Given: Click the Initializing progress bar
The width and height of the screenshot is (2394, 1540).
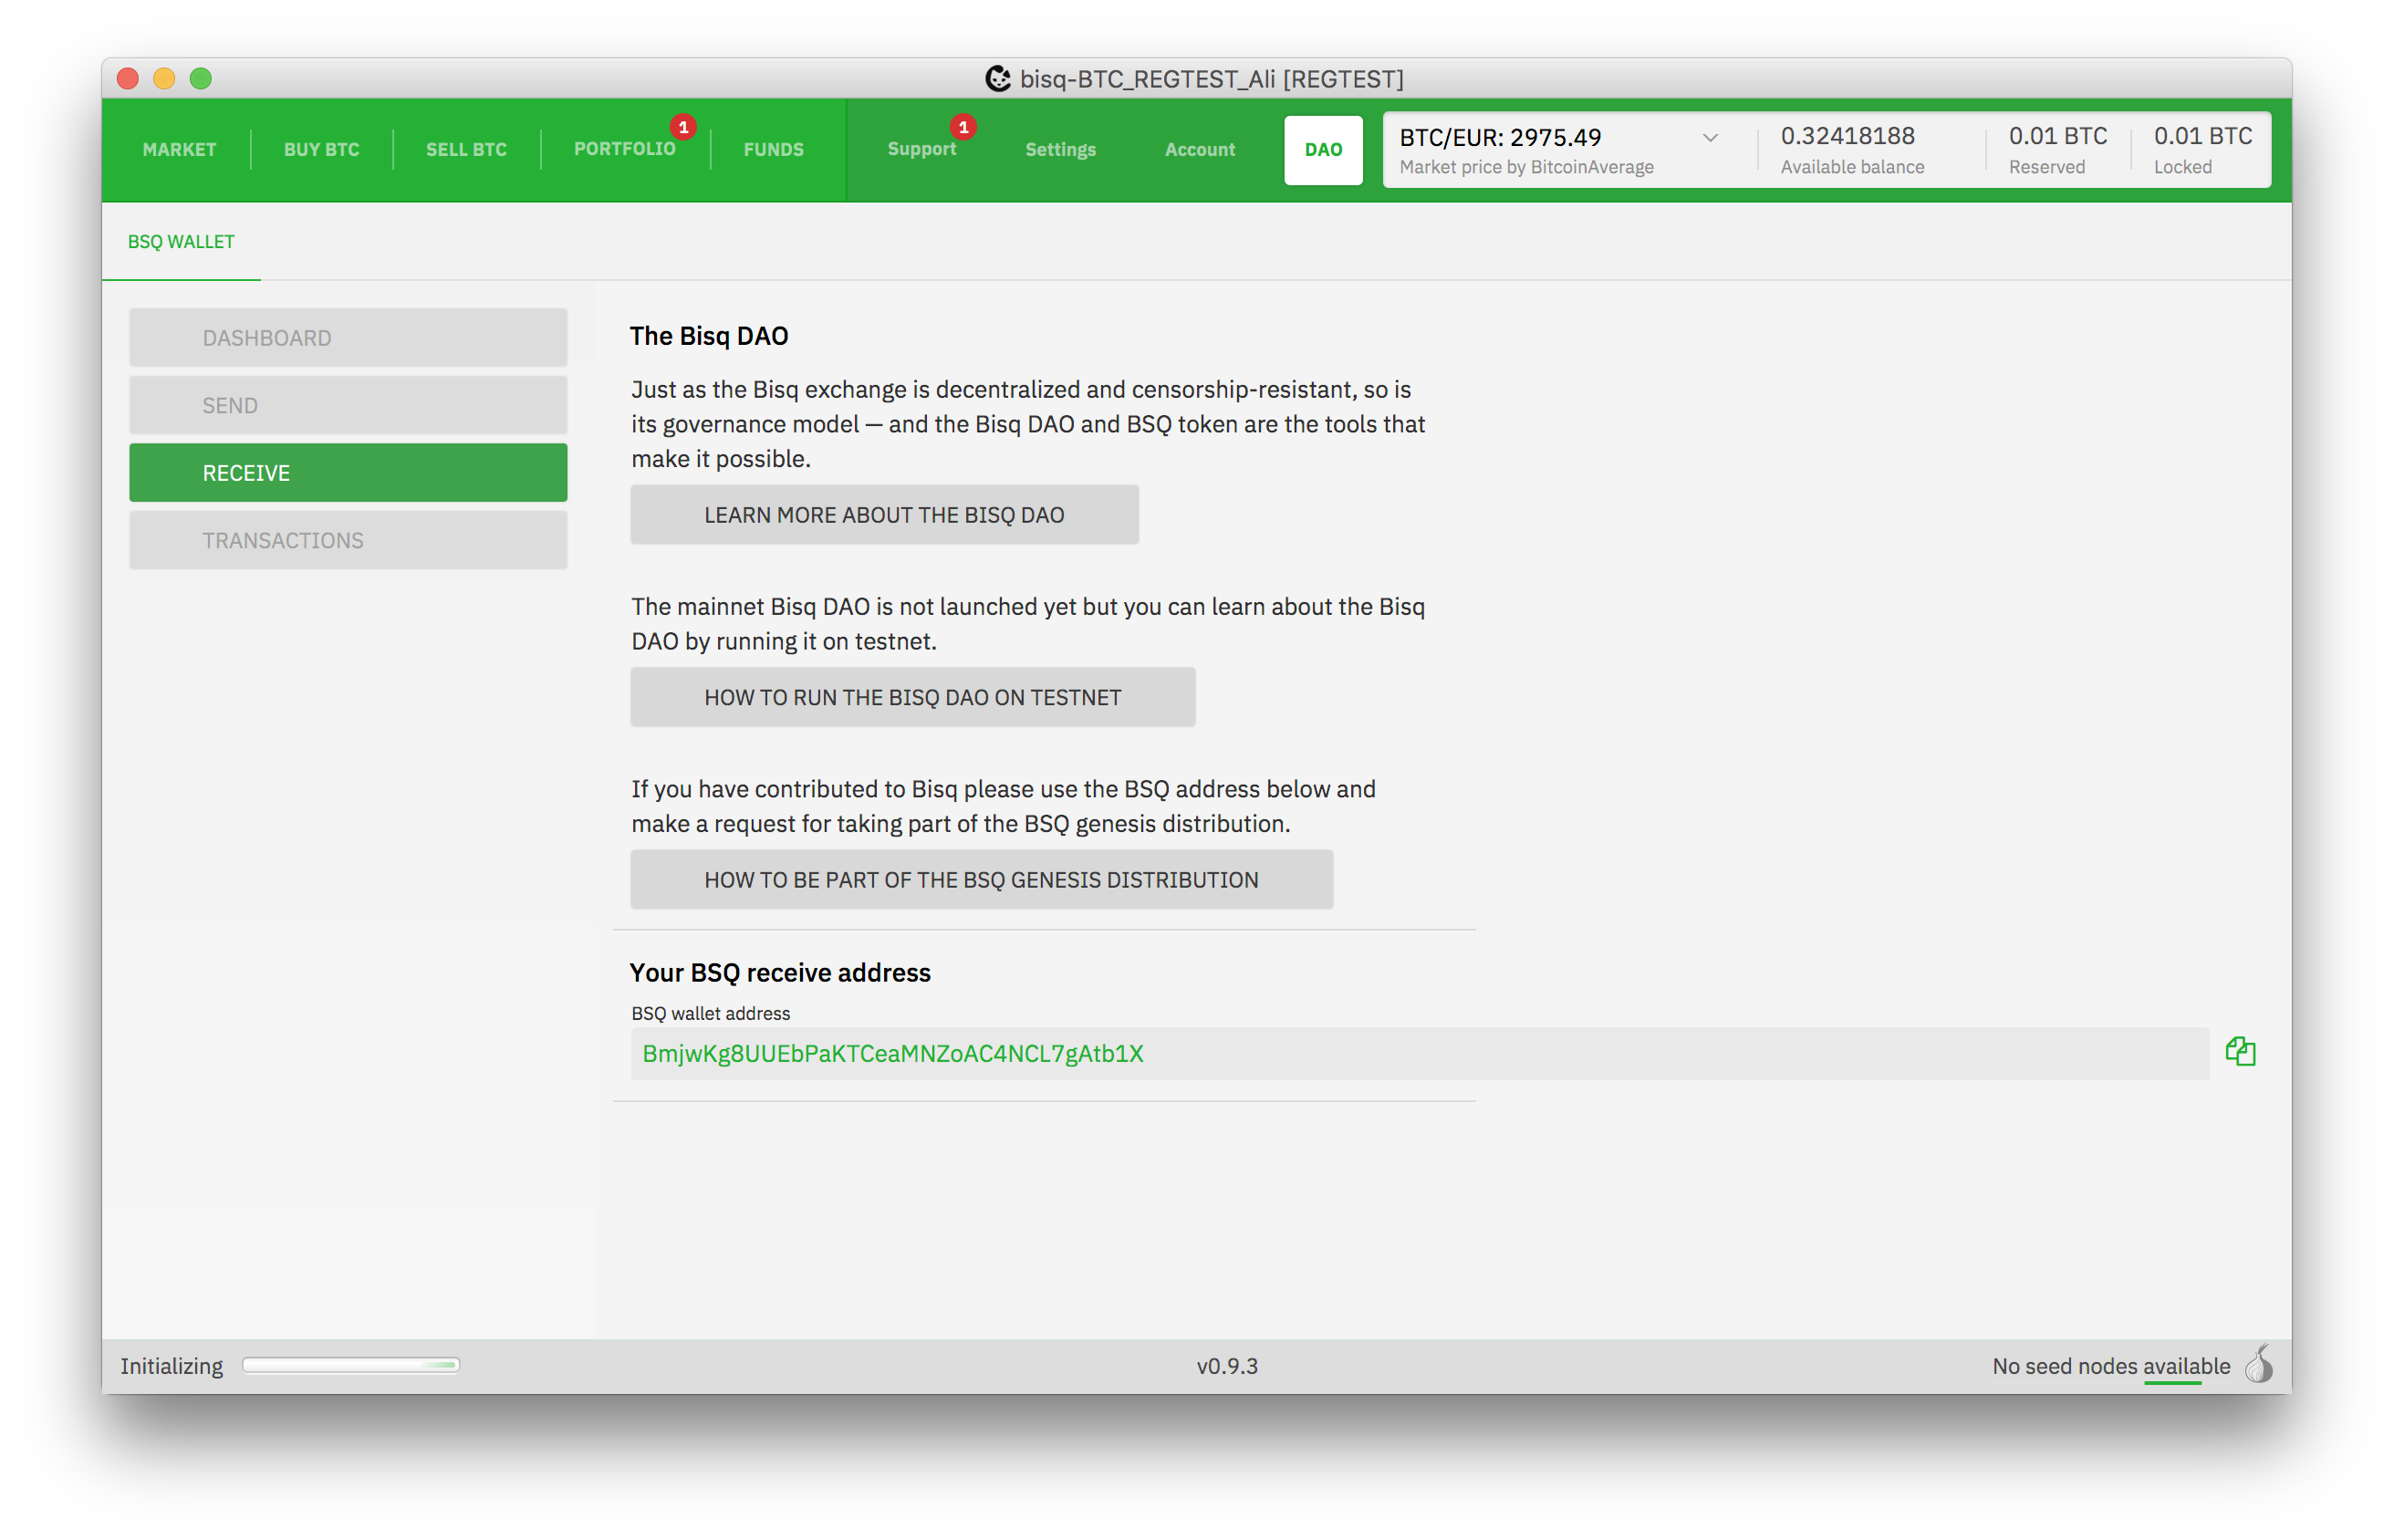Looking at the screenshot, I should click(x=350, y=1365).
